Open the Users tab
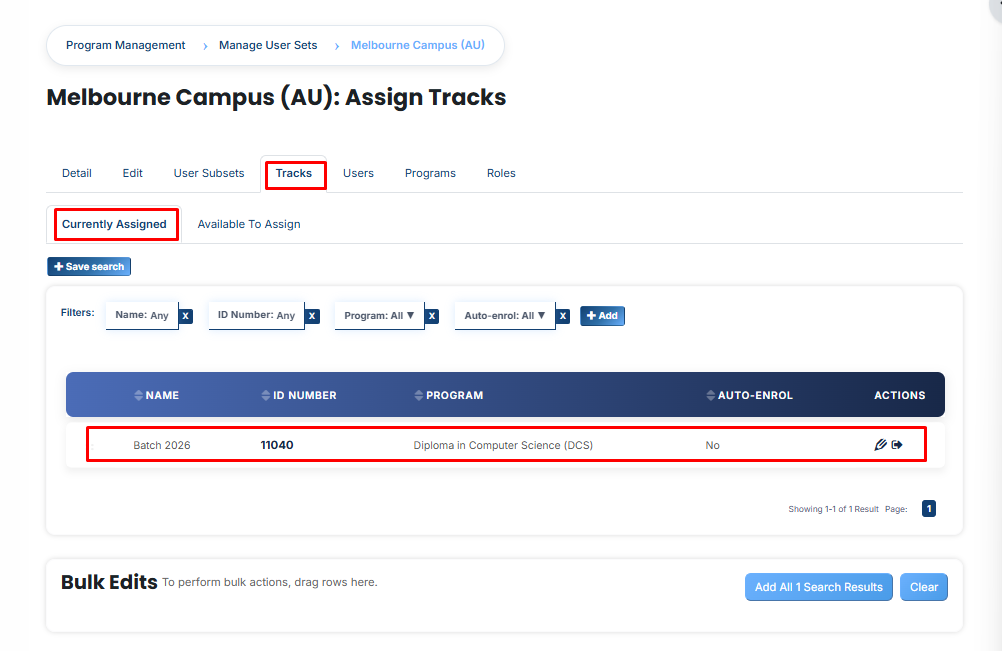Screen dimensions: 1002x651 (358, 173)
